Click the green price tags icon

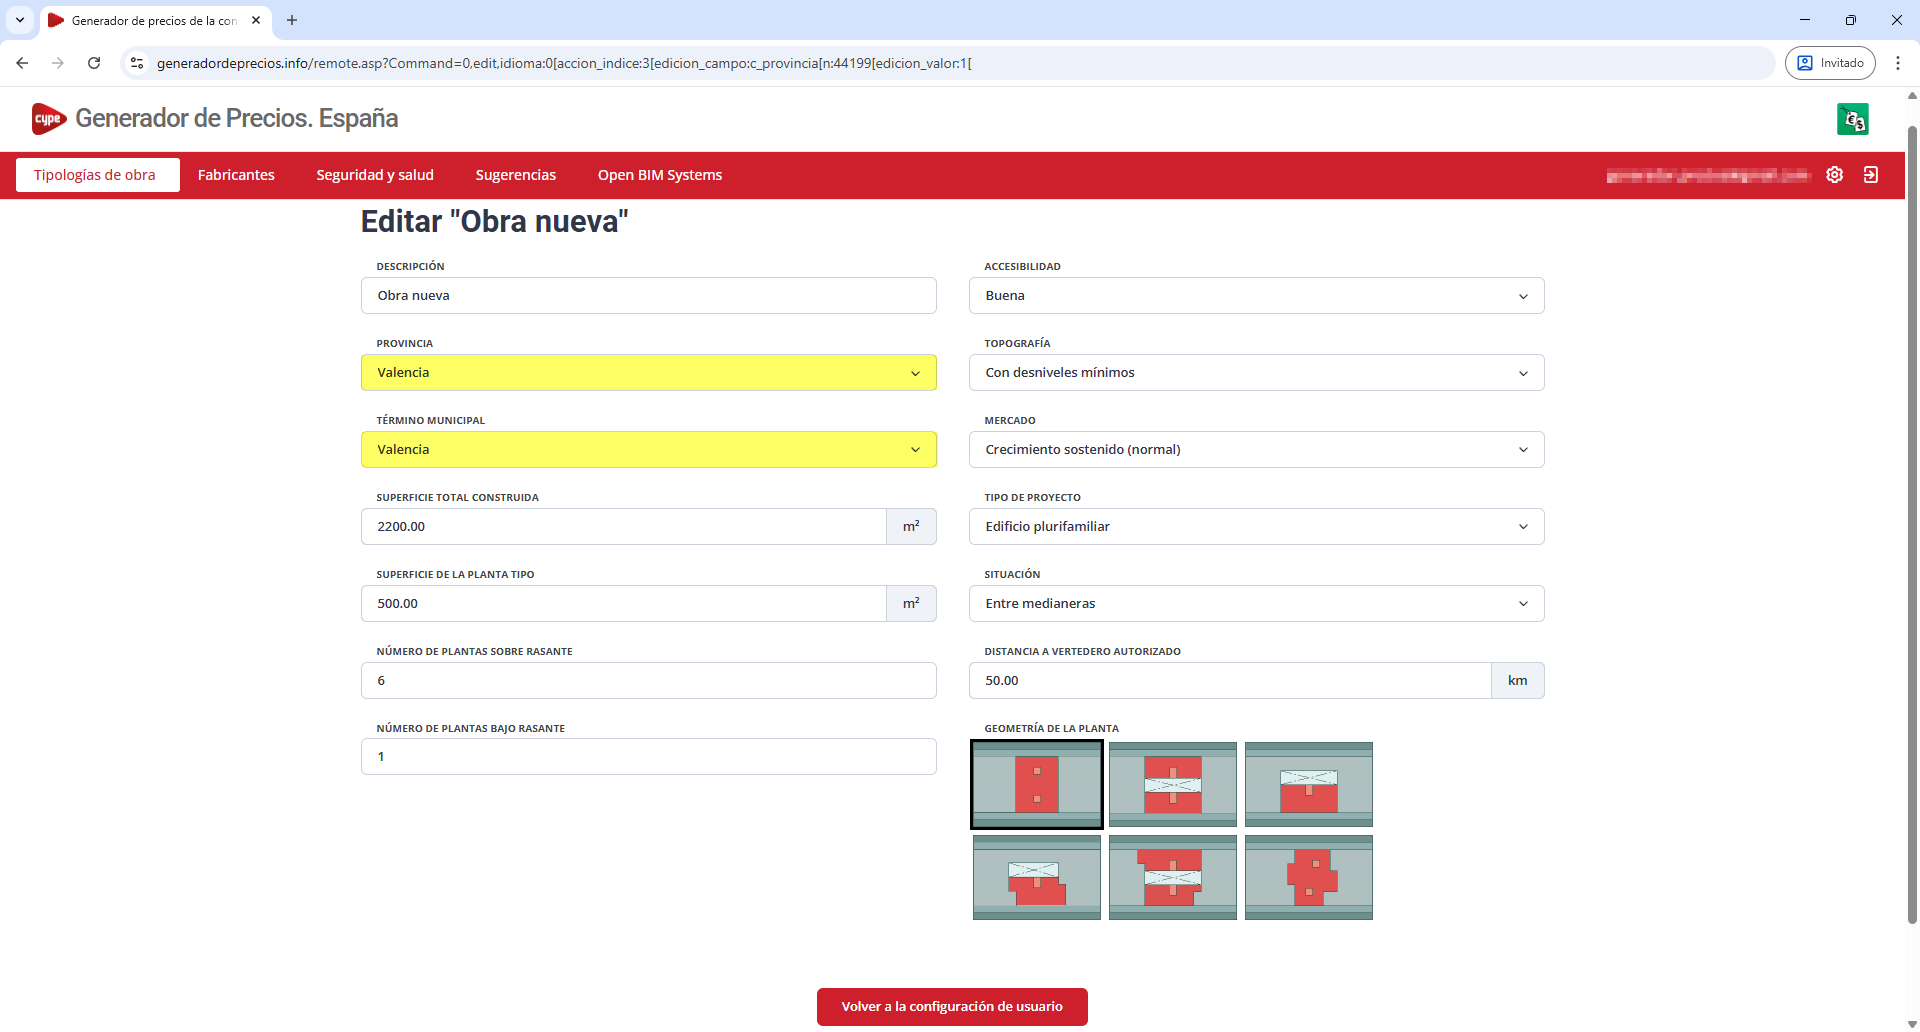coord(1852,119)
